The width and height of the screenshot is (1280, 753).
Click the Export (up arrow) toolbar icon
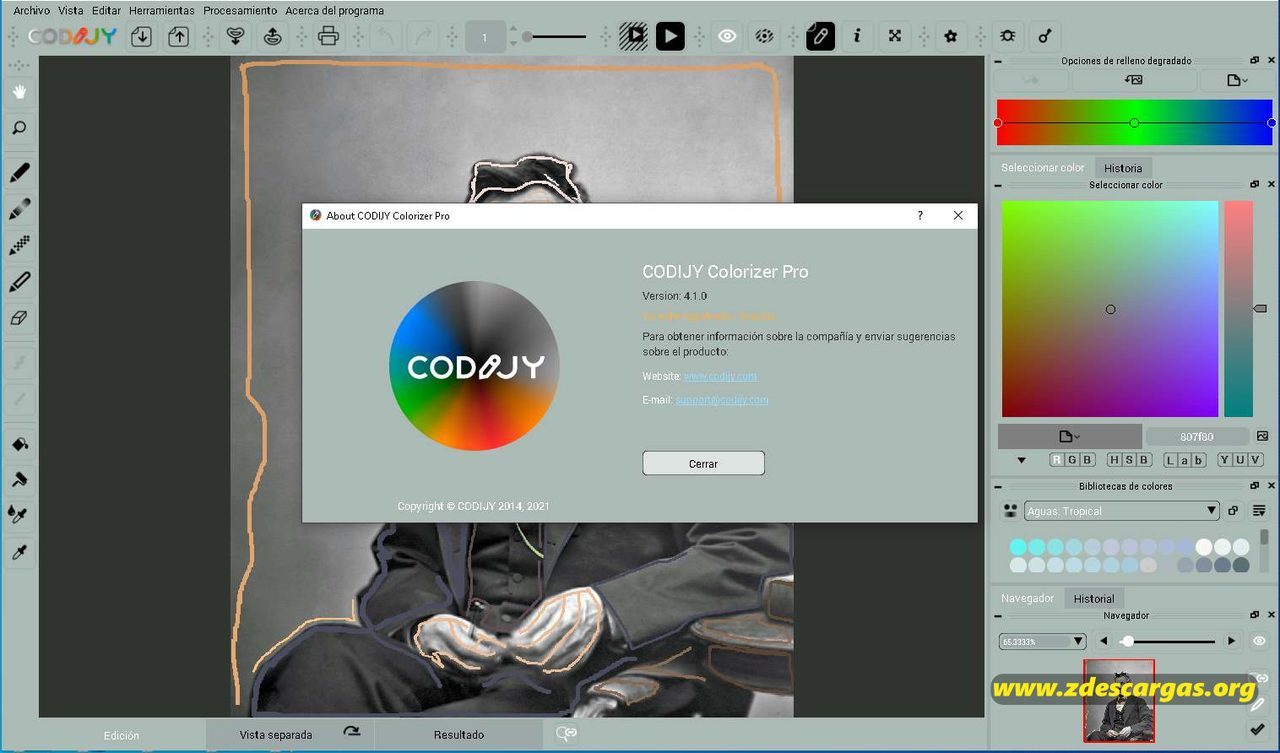tap(178, 37)
